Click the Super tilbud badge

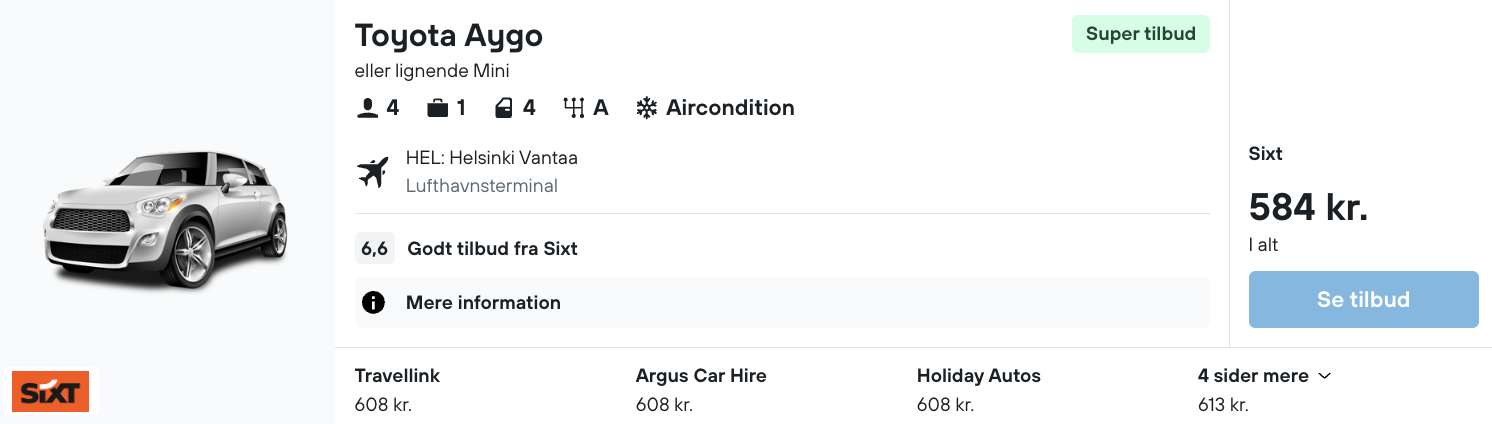1140,34
